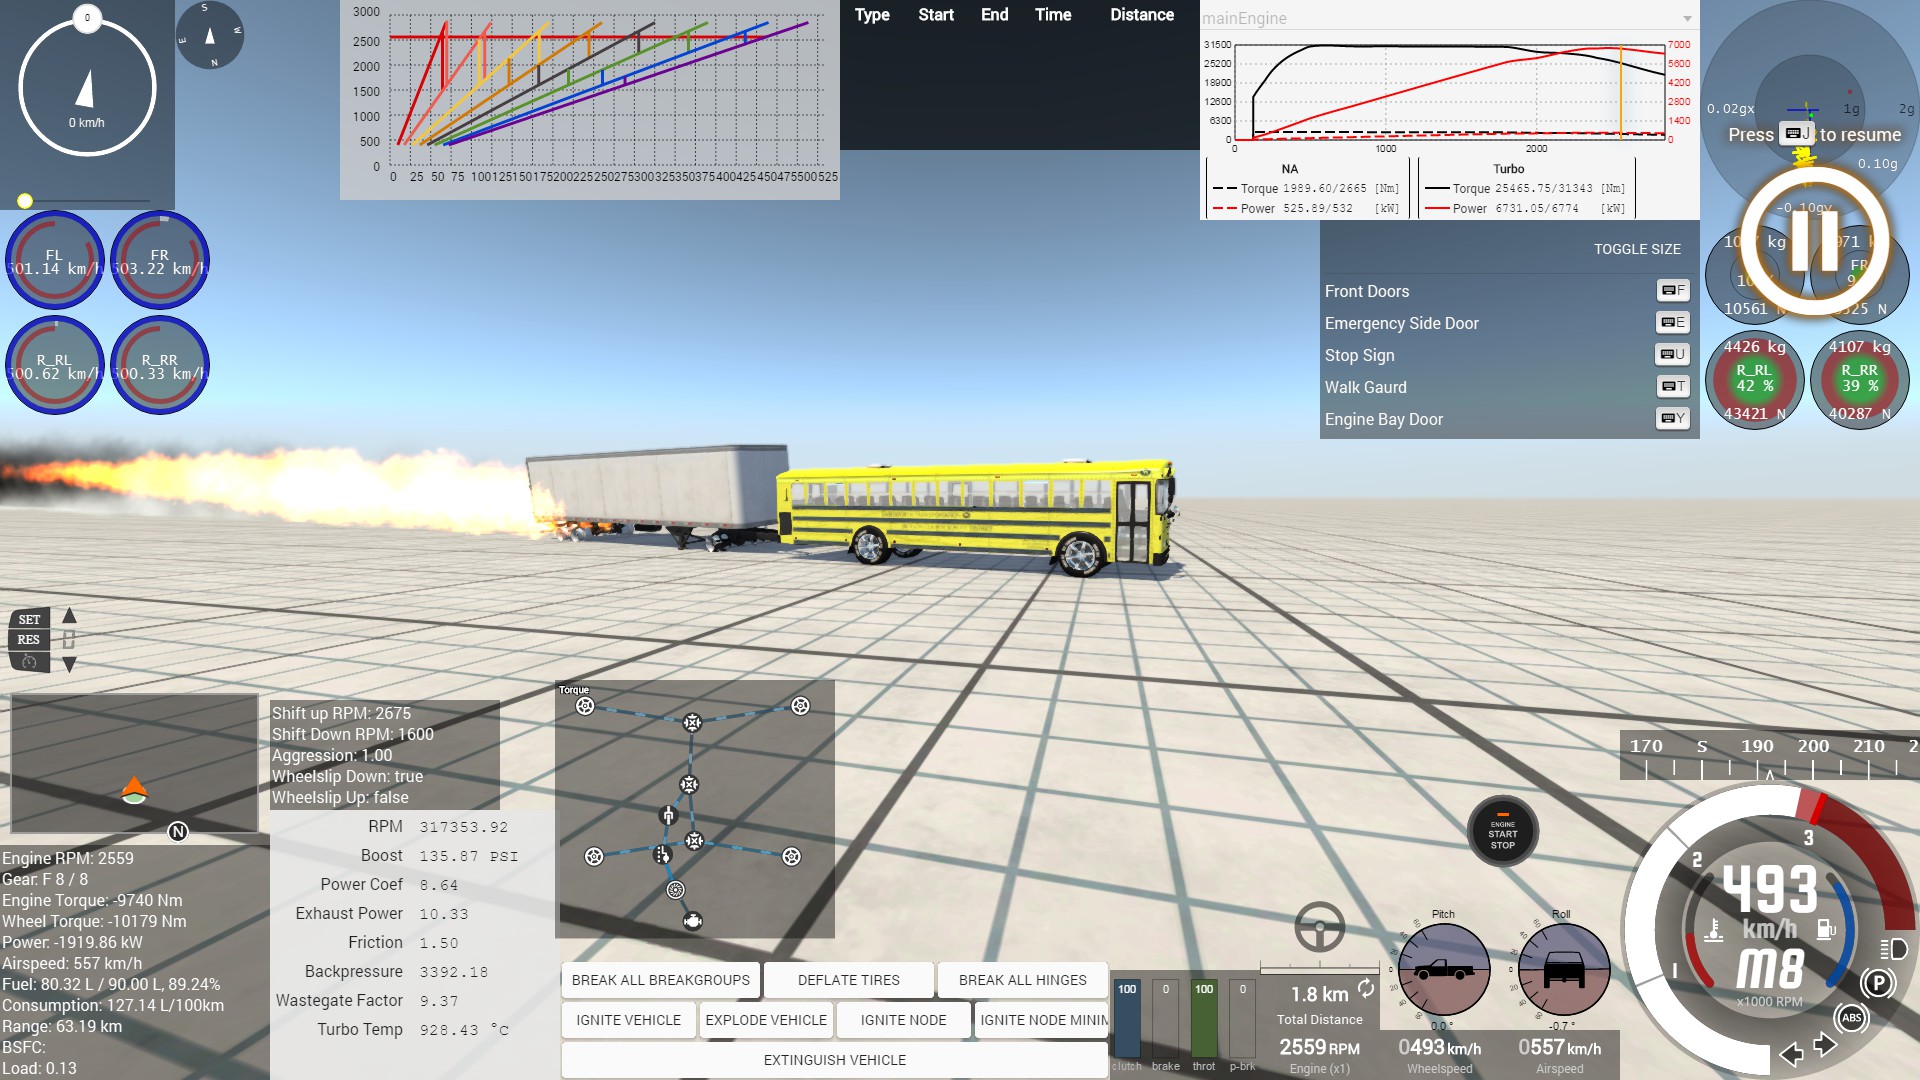Increase cruise control speed with up arrow

click(69, 616)
